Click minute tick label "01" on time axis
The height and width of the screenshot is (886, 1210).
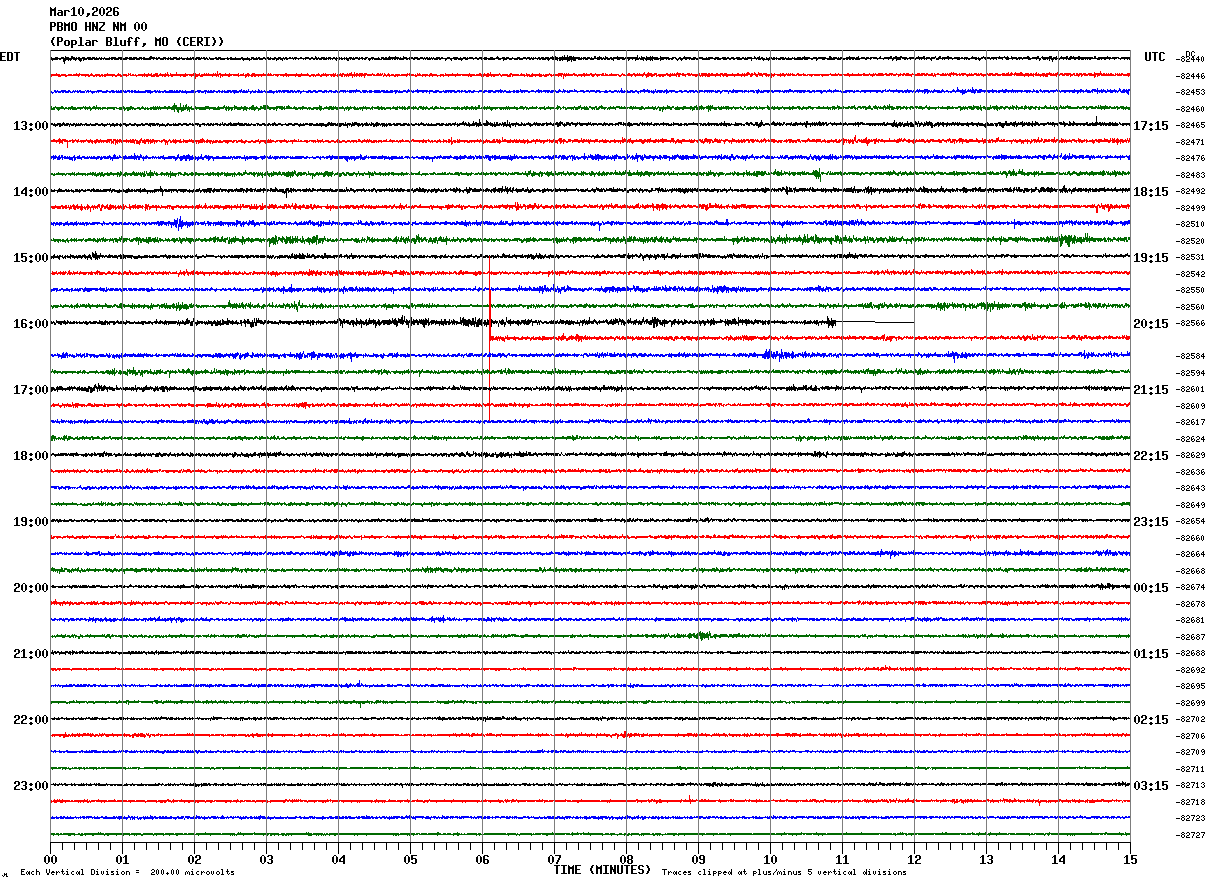coord(122,860)
